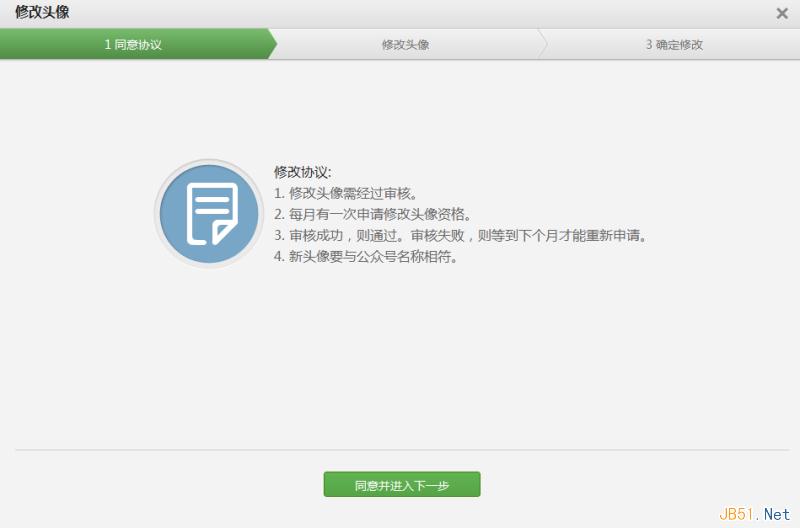800x528 pixels.
Task: Click the divider line above the green button
Action: (400, 450)
